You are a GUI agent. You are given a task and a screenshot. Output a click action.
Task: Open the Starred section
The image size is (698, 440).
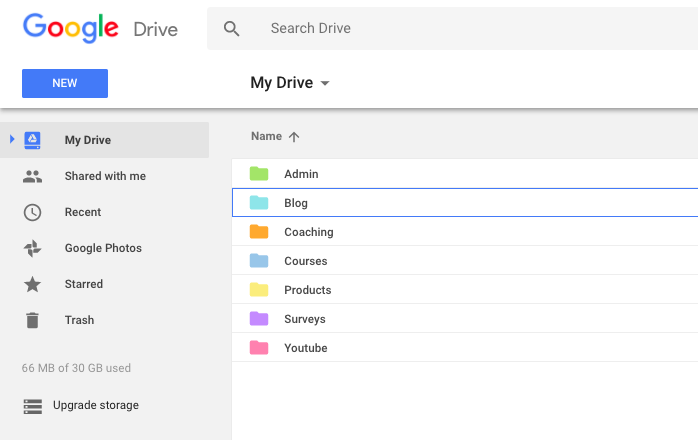tap(84, 284)
